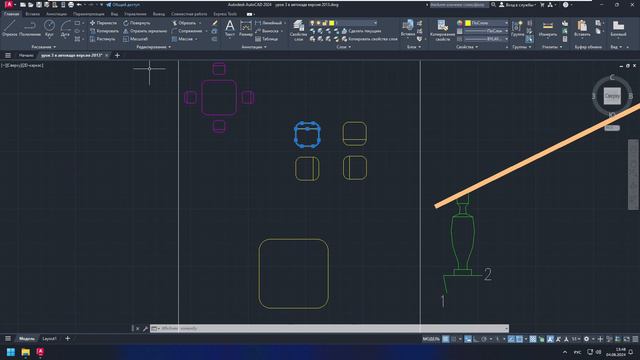Expand the Свойства panel dropdown
The image size is (640, 360).
tap(467, 47)
